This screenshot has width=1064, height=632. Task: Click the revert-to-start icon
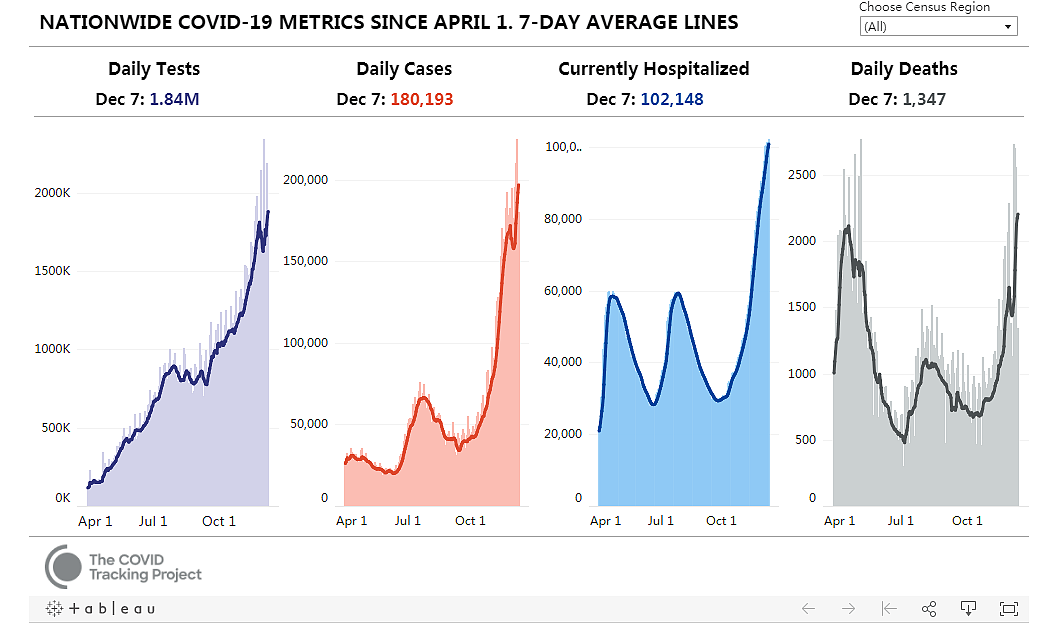(889, 608)
